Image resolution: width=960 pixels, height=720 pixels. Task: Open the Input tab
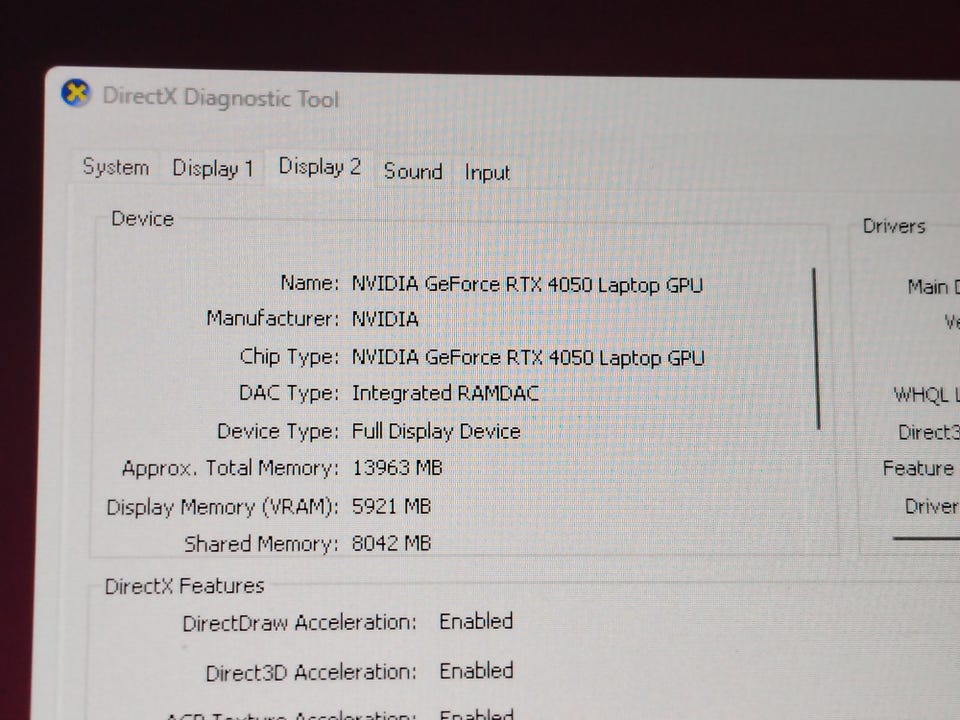487,173
